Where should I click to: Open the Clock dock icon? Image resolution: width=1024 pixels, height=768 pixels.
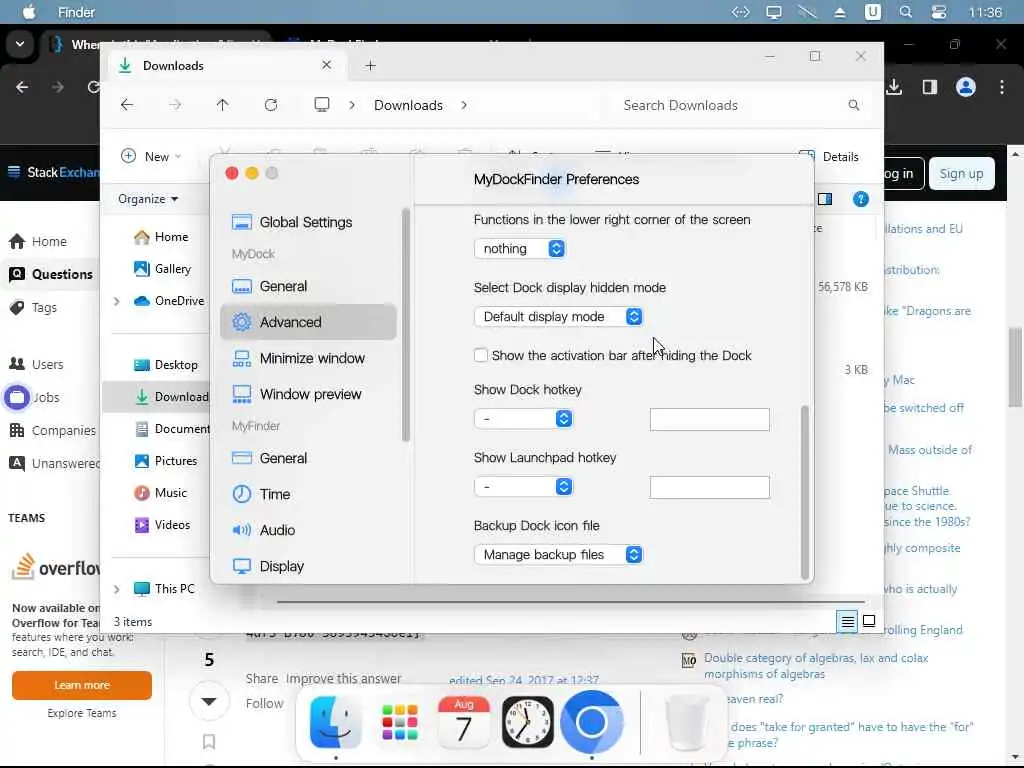(528, 722)
